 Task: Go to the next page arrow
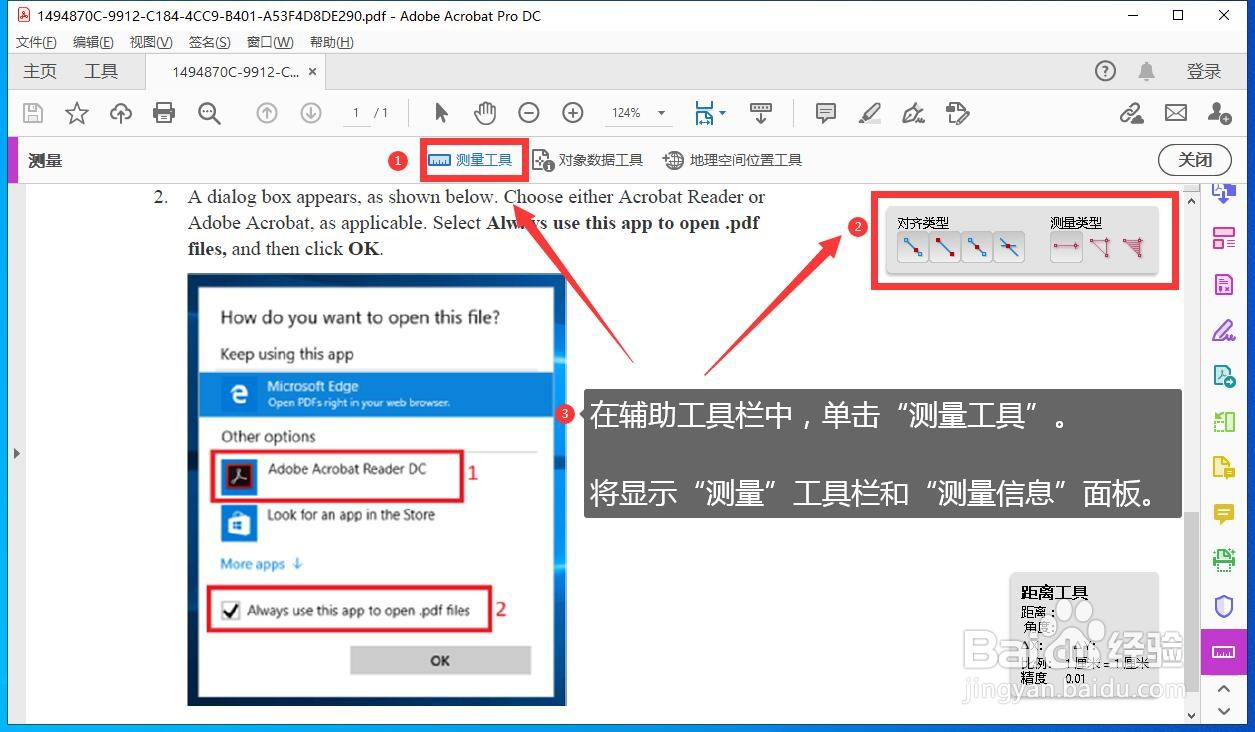(x=310, y=113)
